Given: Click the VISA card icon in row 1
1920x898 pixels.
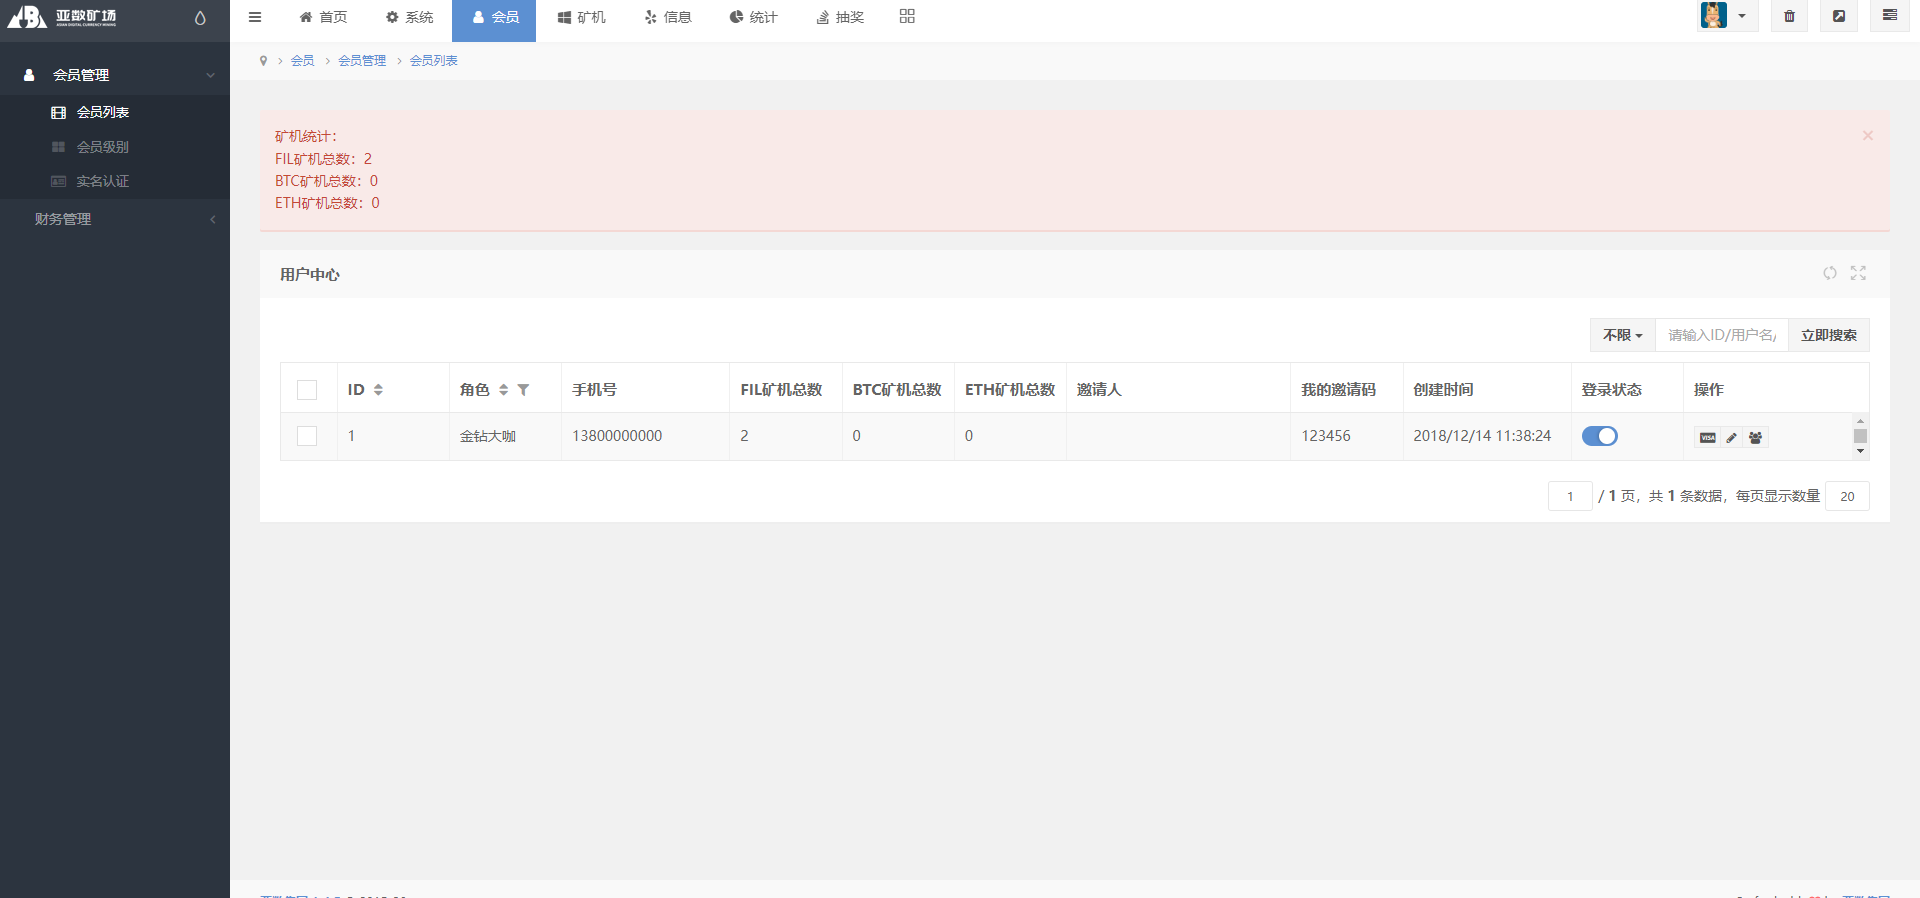Looking at the screenshot, I should click(x=1708, y=438).
